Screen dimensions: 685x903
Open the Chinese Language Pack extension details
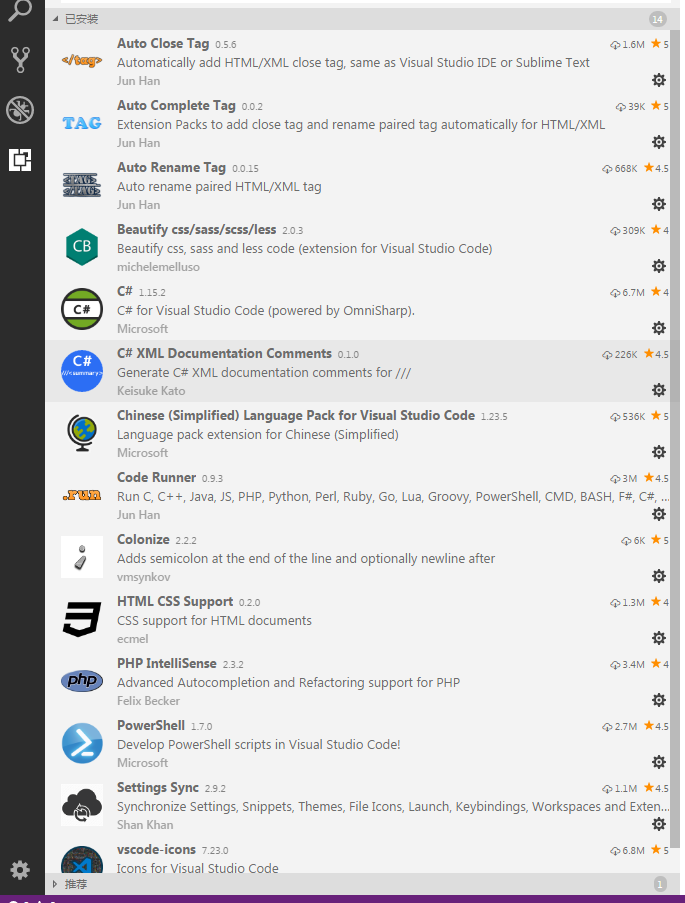(x=300, y=433)
